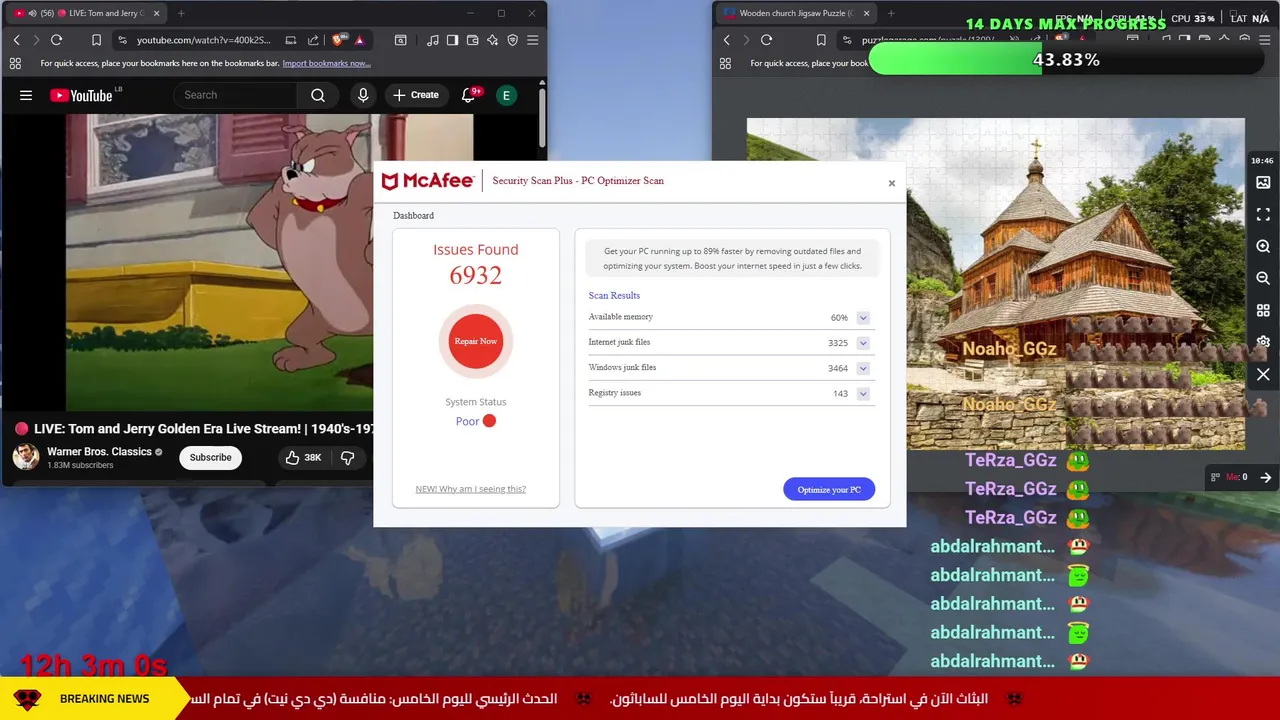
Task: Open 'Why am I seeing this?' link
Action: (x=470, y=489)
